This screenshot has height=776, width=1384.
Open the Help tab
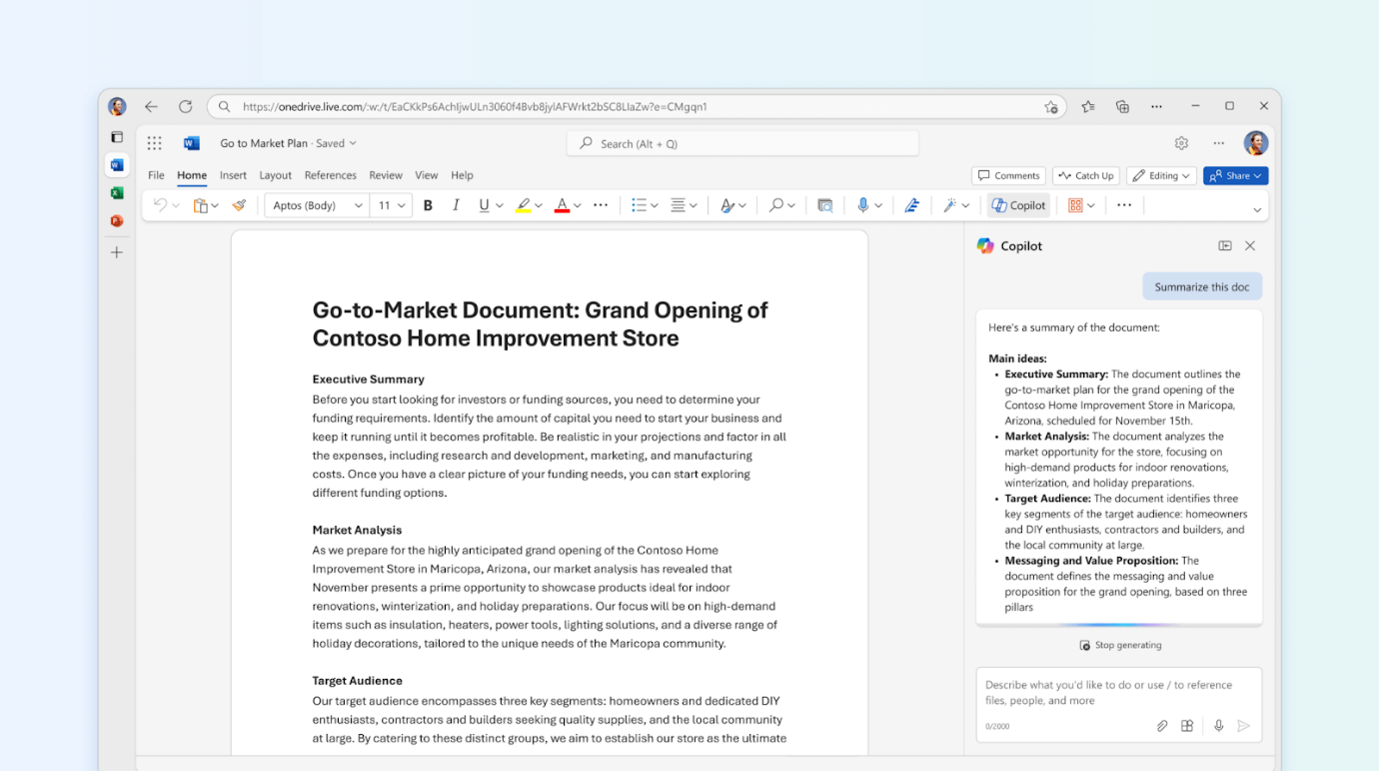tap(463, 176)
